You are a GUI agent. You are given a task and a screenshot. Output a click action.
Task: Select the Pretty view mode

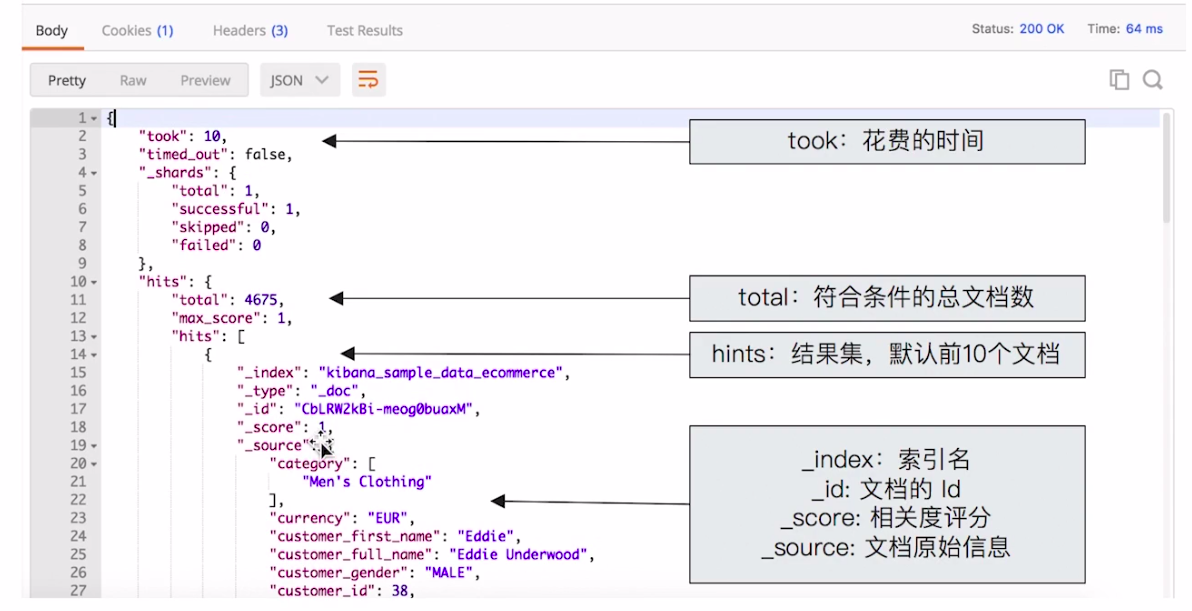click(67, 81)
